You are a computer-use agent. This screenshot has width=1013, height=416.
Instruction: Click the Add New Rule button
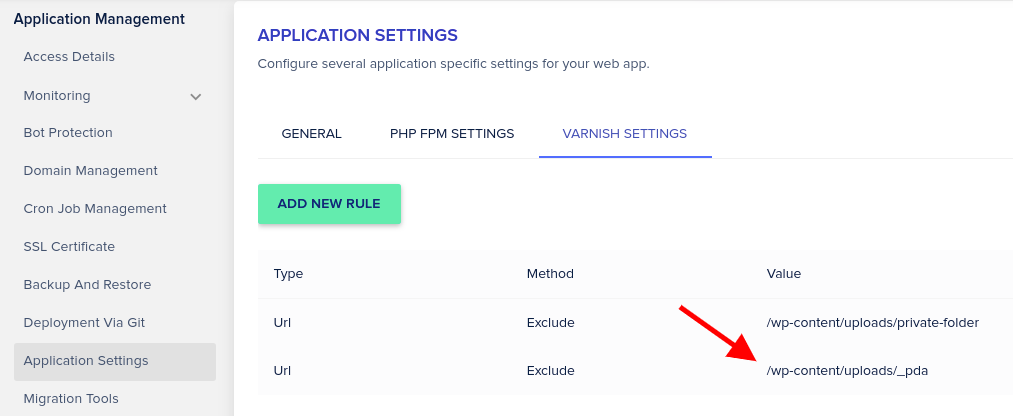[x=329, y=204]
